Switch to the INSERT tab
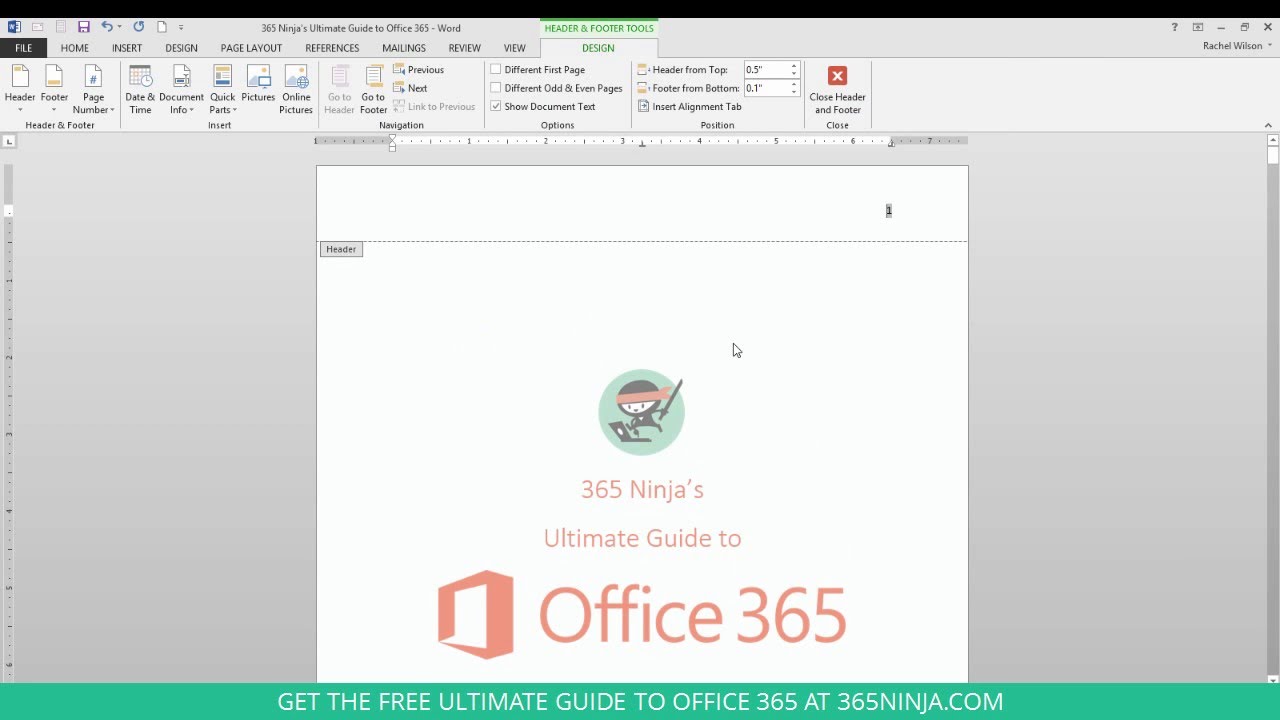Viewport: 1280px width, 720px height. (127, 48)
